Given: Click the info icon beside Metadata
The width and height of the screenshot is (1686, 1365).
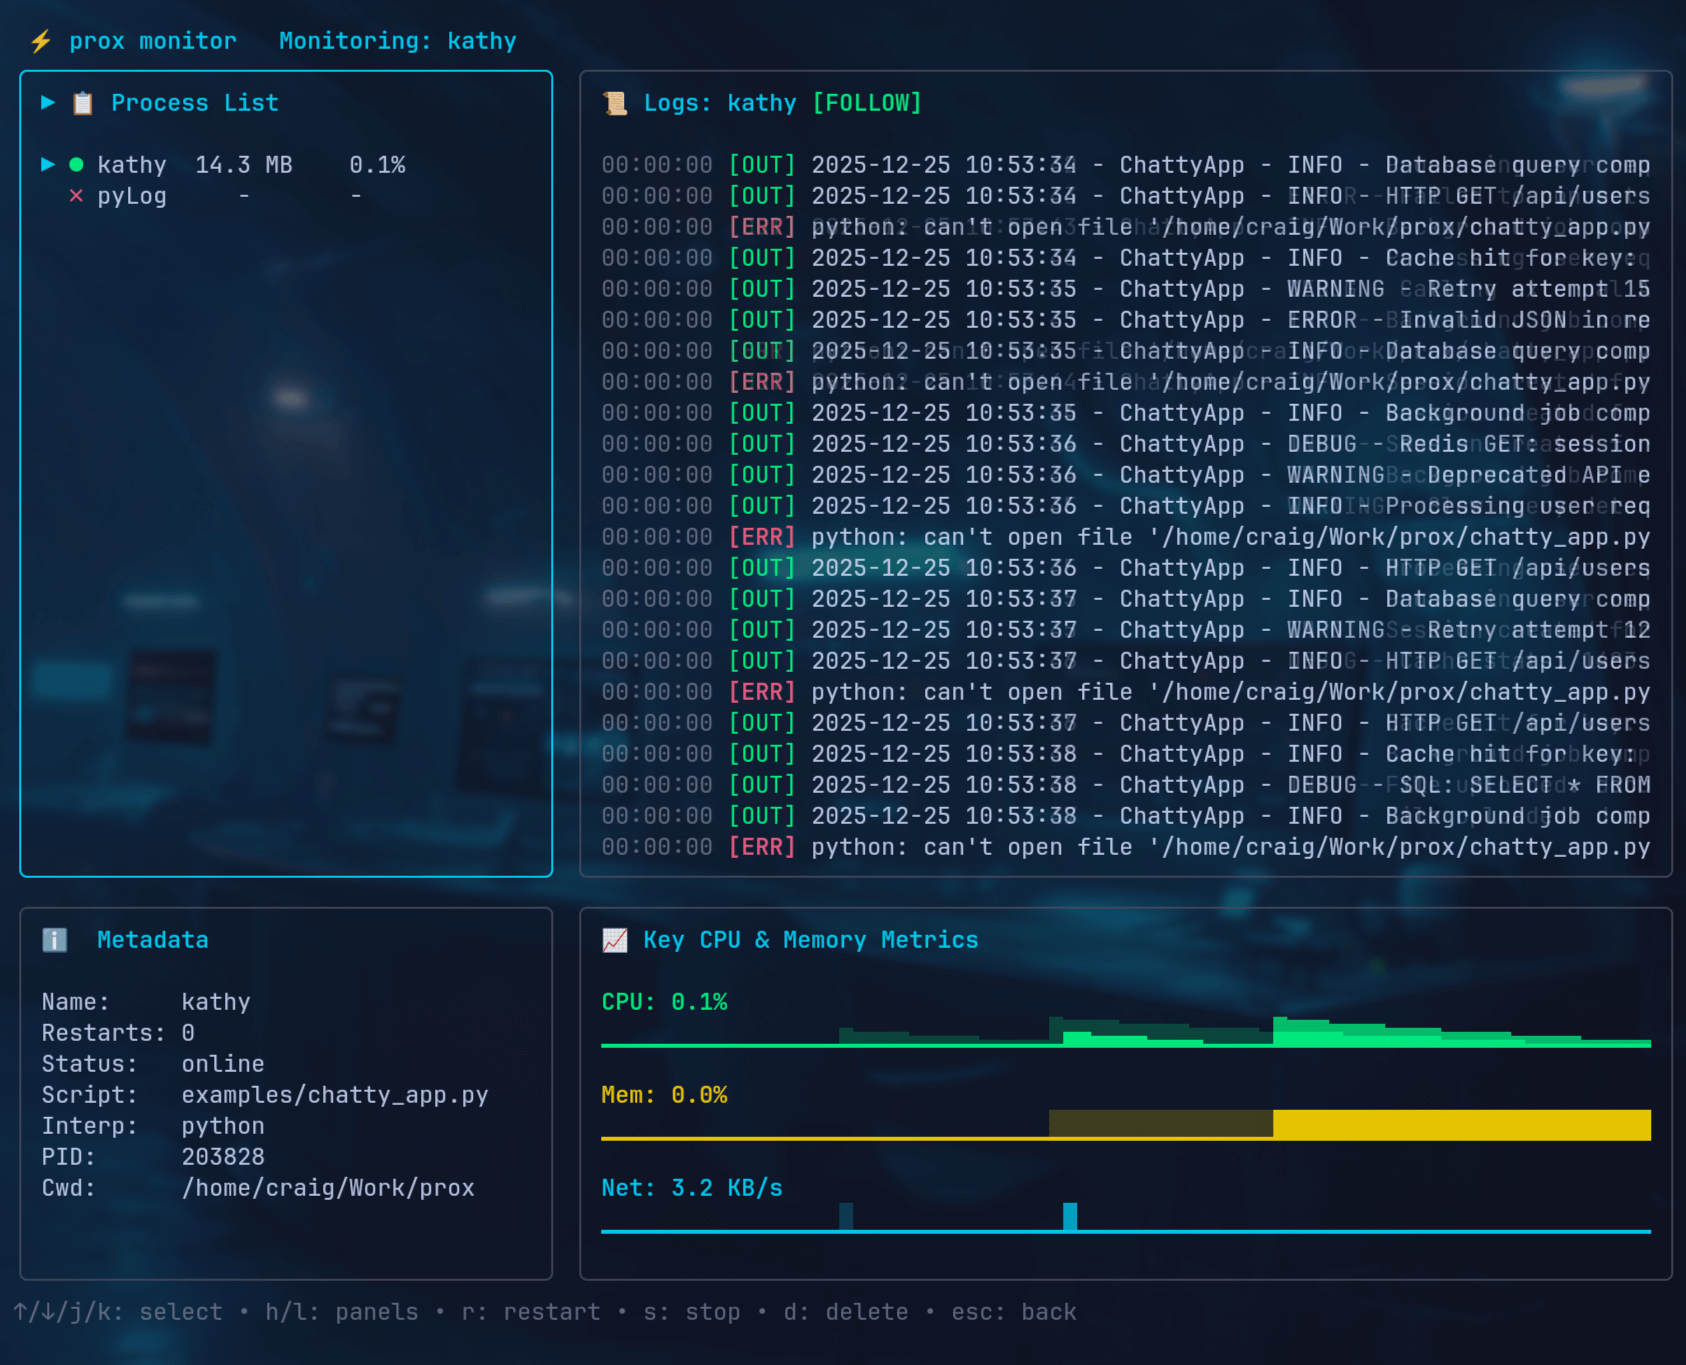Looking at the screenshot, I should click(x=54, y=940).
